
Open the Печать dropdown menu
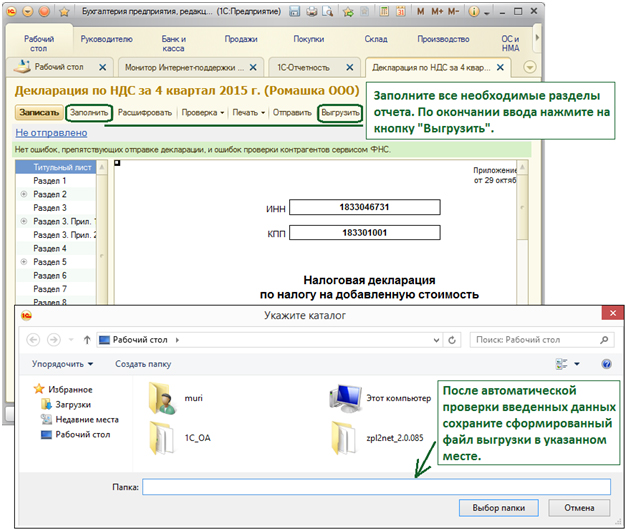click(x=248, y=113)
